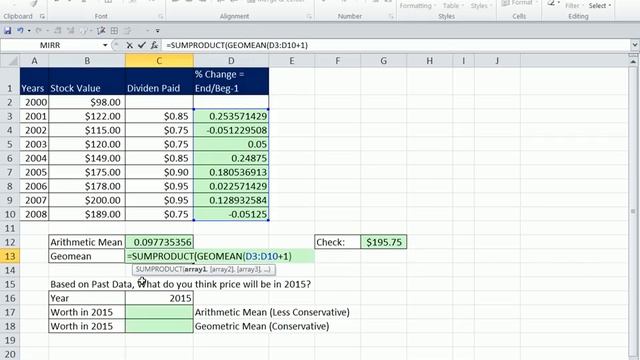Open the Find & Select dropdown
The height and width of the screenshot is (360, 640).
pos(600,5)
